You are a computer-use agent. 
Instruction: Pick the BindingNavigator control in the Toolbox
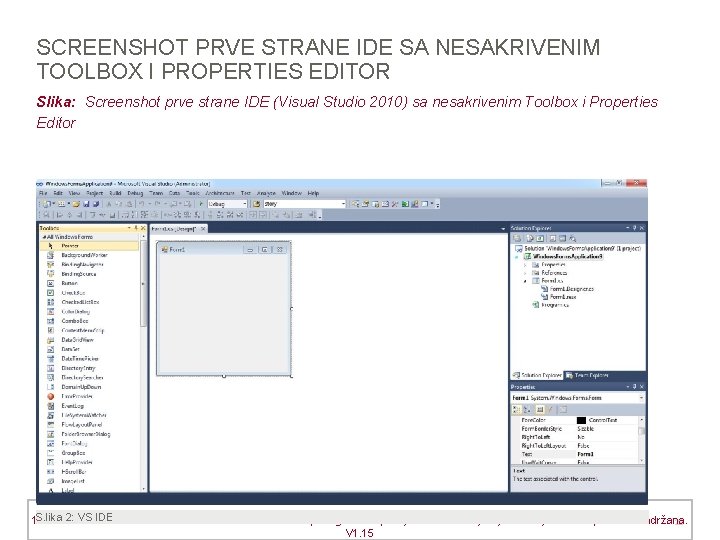click(89, 264)
